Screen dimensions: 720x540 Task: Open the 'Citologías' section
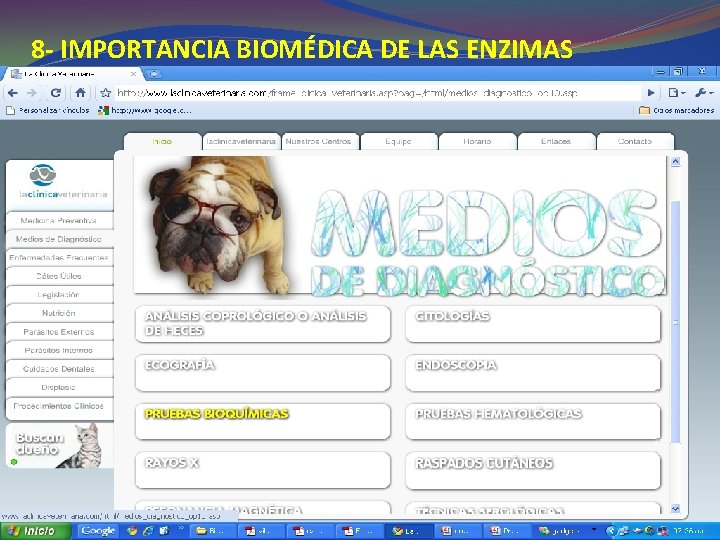(x=533, y=324)
